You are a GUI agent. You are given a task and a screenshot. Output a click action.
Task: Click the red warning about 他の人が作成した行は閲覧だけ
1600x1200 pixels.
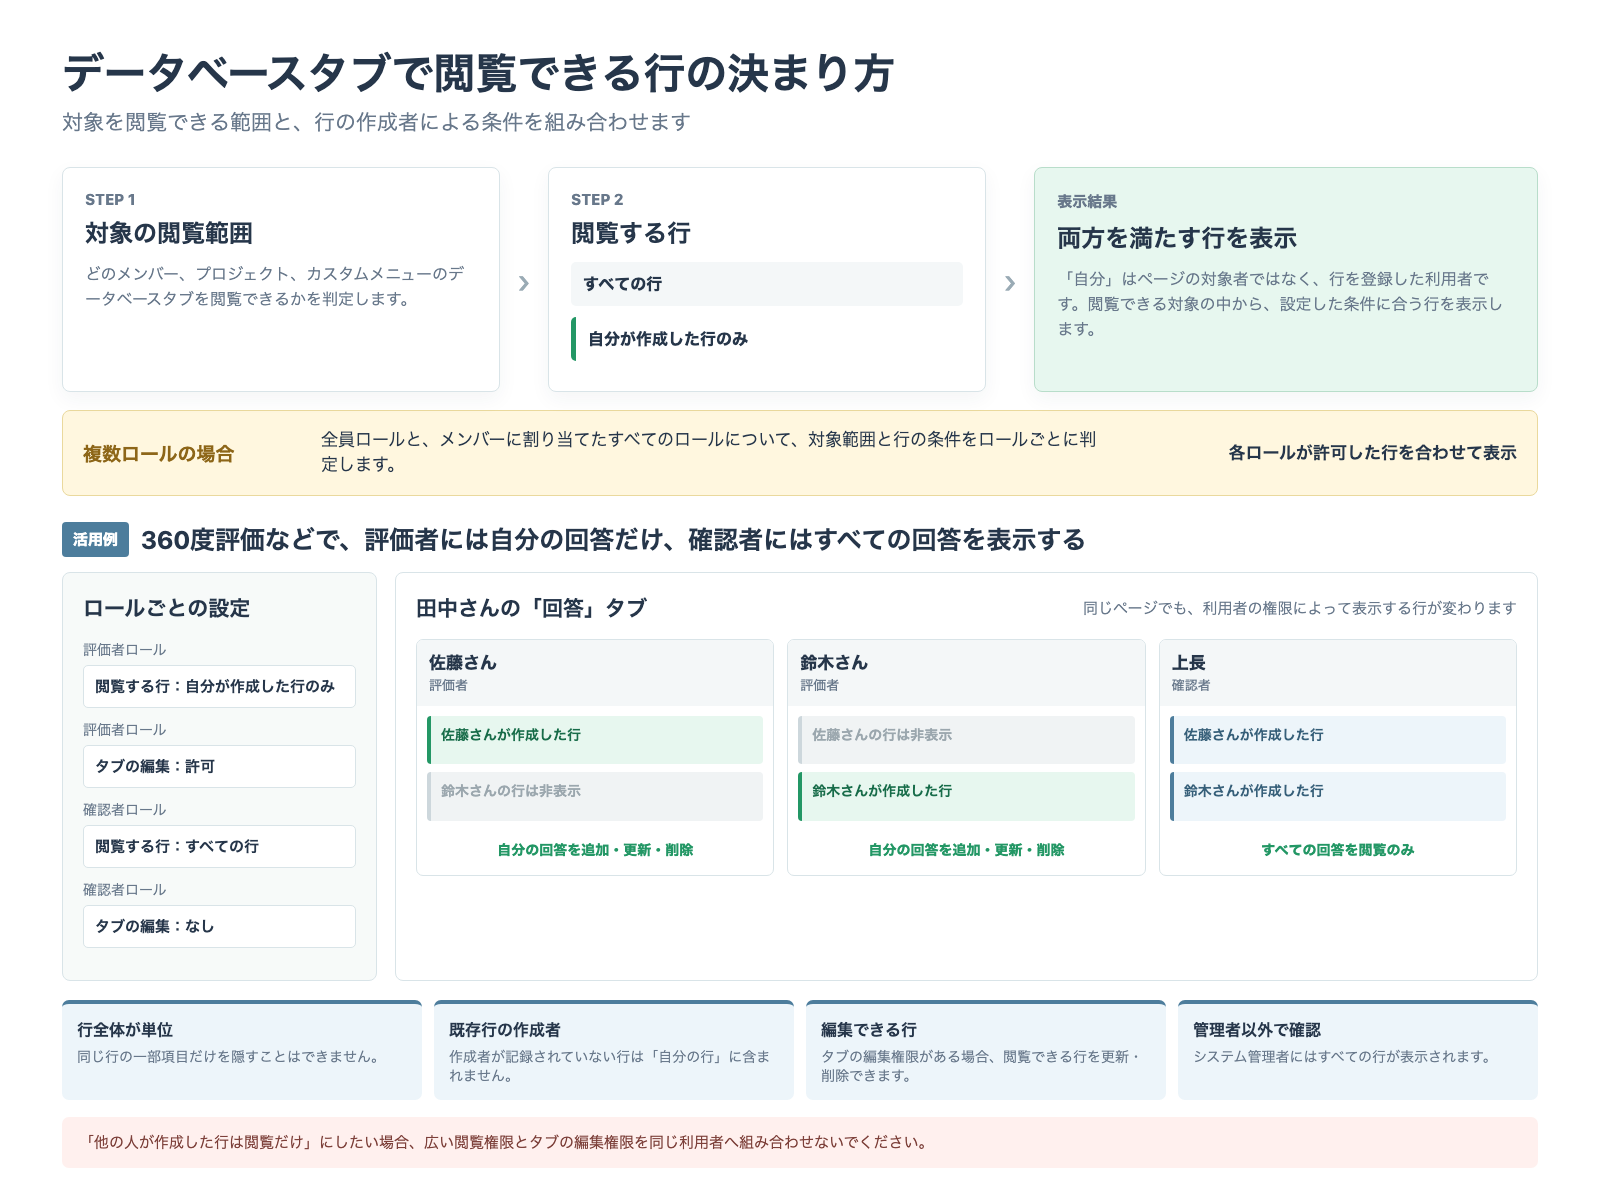800,1142
